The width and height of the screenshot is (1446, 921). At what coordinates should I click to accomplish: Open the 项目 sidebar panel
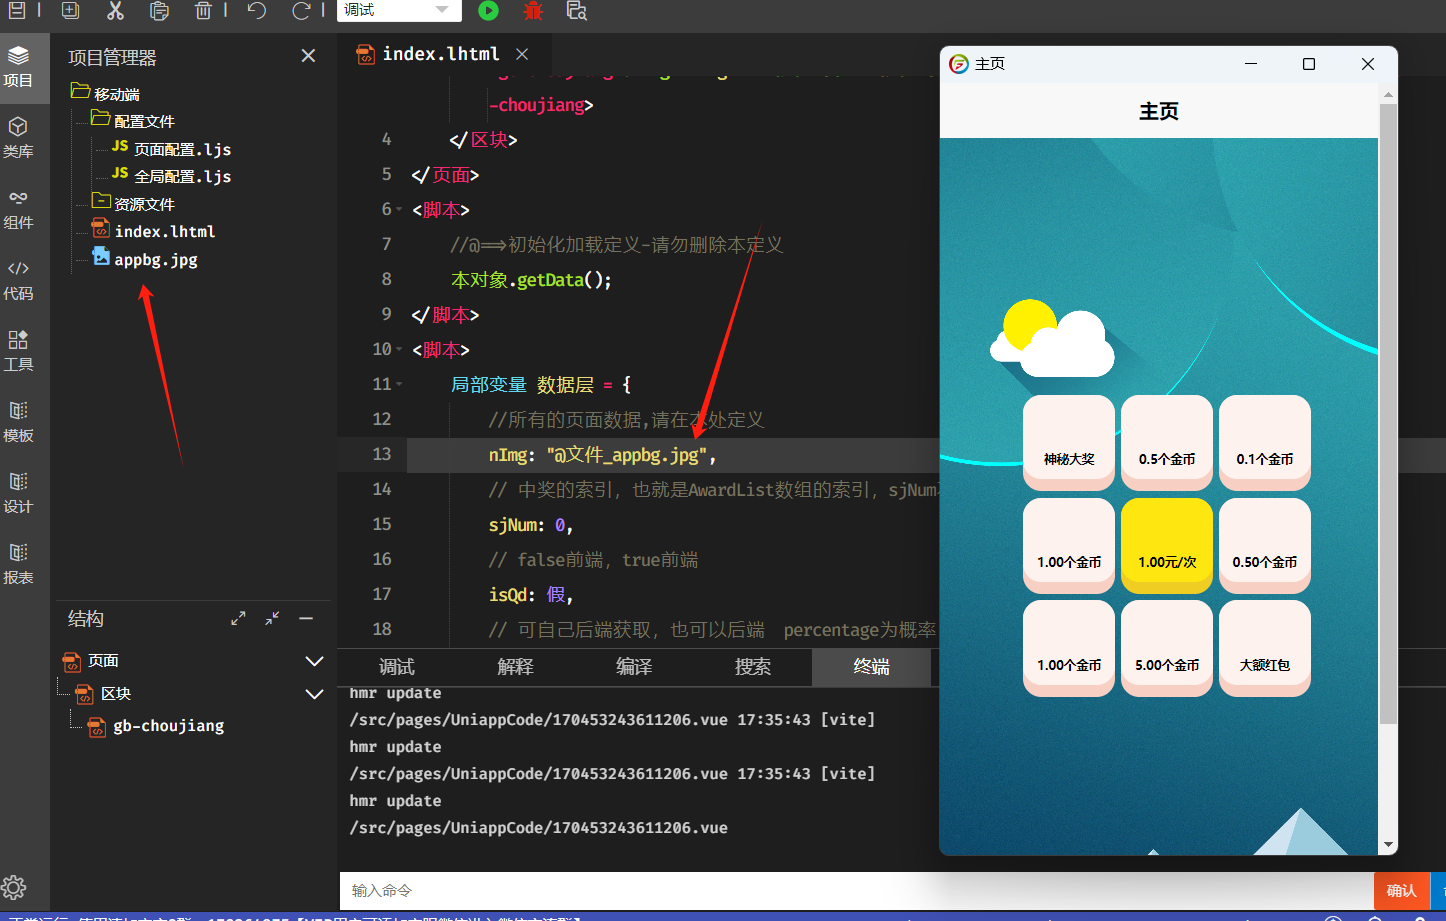pyautogui.click(x=18, y=67)
